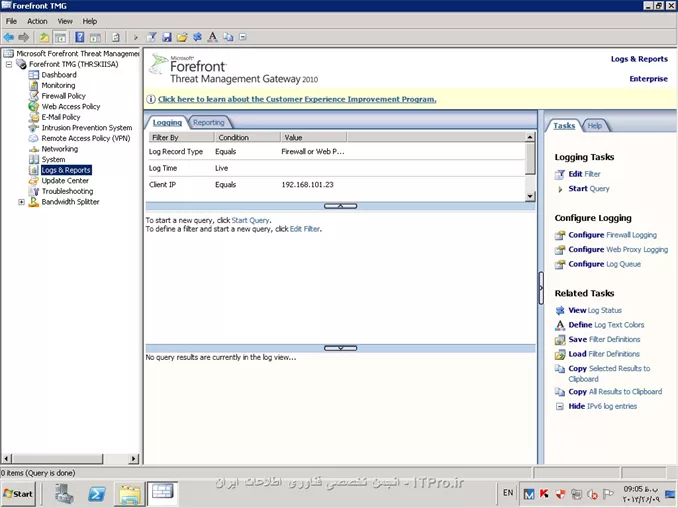The height and width of the screenshot is (508, 678).
Task: Copy results using the toolbar copy icon
Action: click(228, 37)
